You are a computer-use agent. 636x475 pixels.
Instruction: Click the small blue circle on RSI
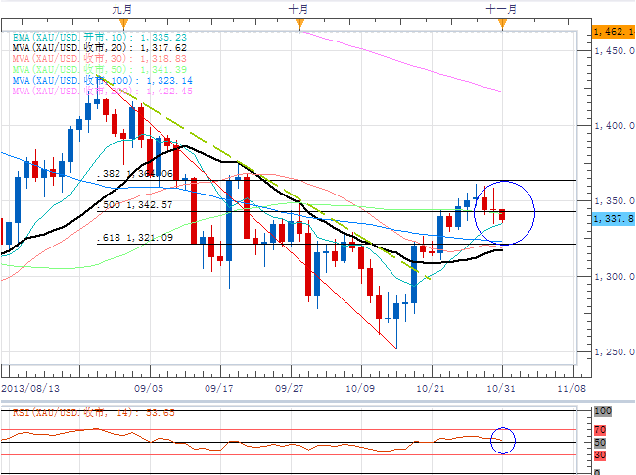point(503,440)
